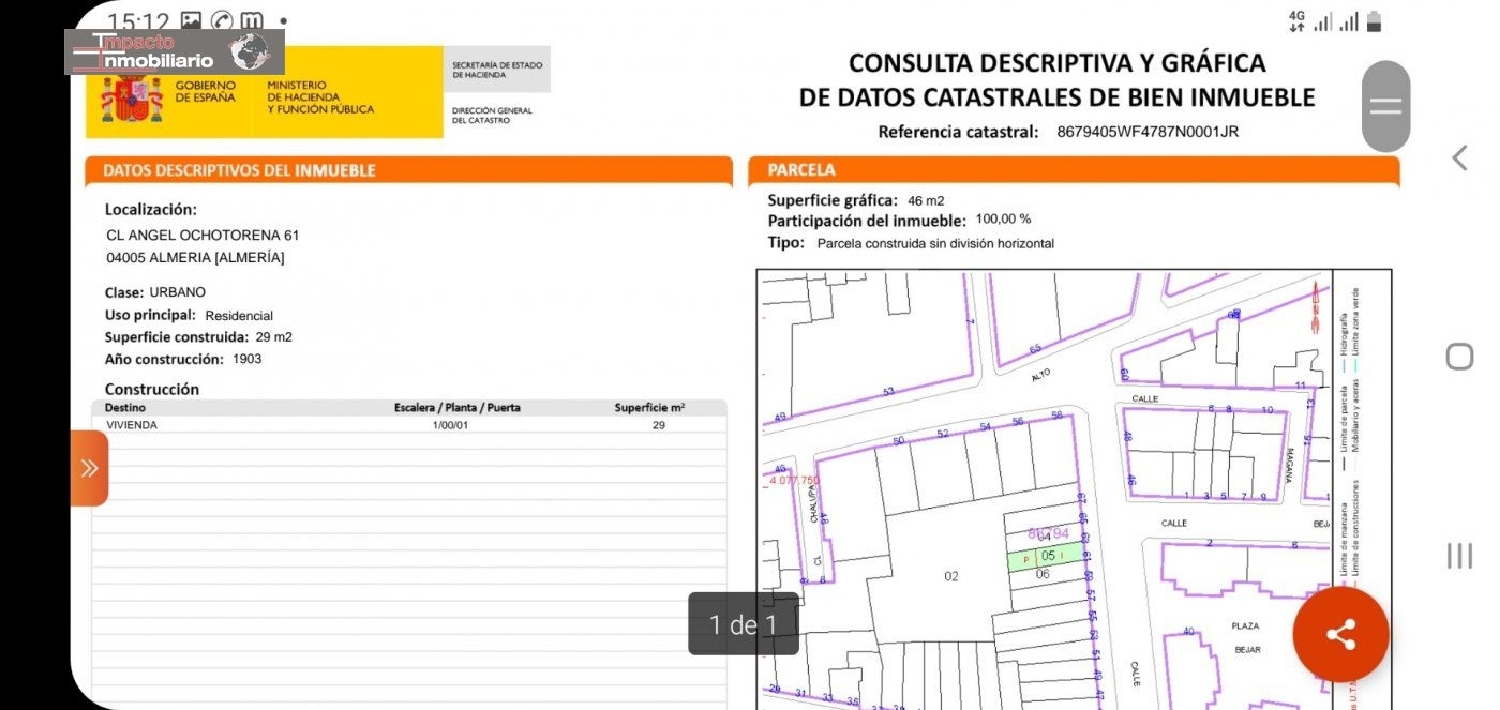Image resolution: width=1500 pixels, height=710 pixels.
Task: Tap the '1/00/01' table cell
Action: pos(450,425)
